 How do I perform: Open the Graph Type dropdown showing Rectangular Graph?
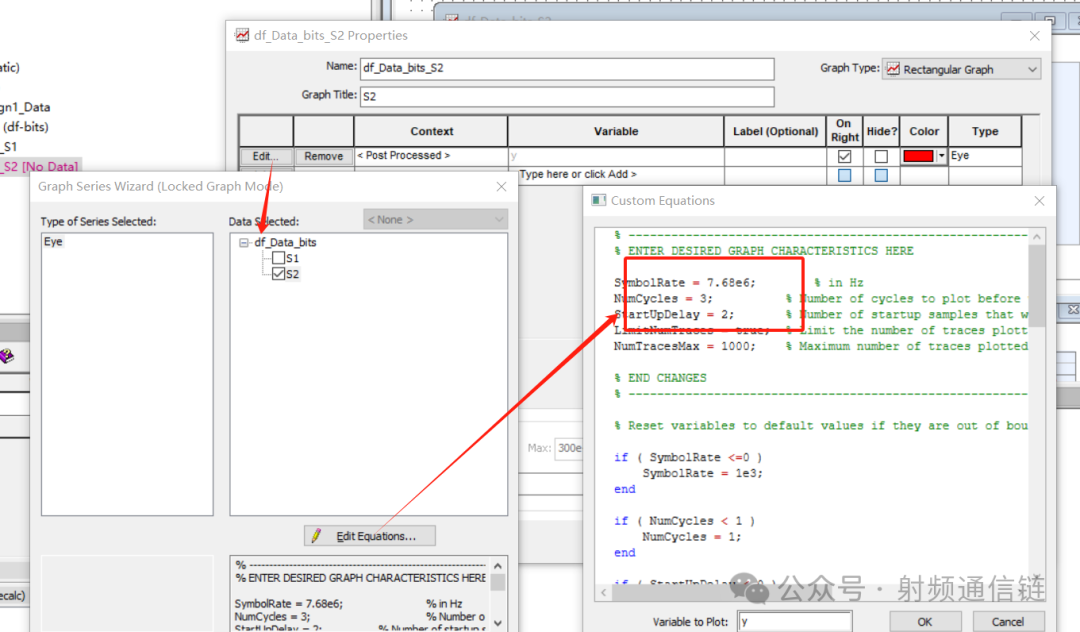coord(961,70)
